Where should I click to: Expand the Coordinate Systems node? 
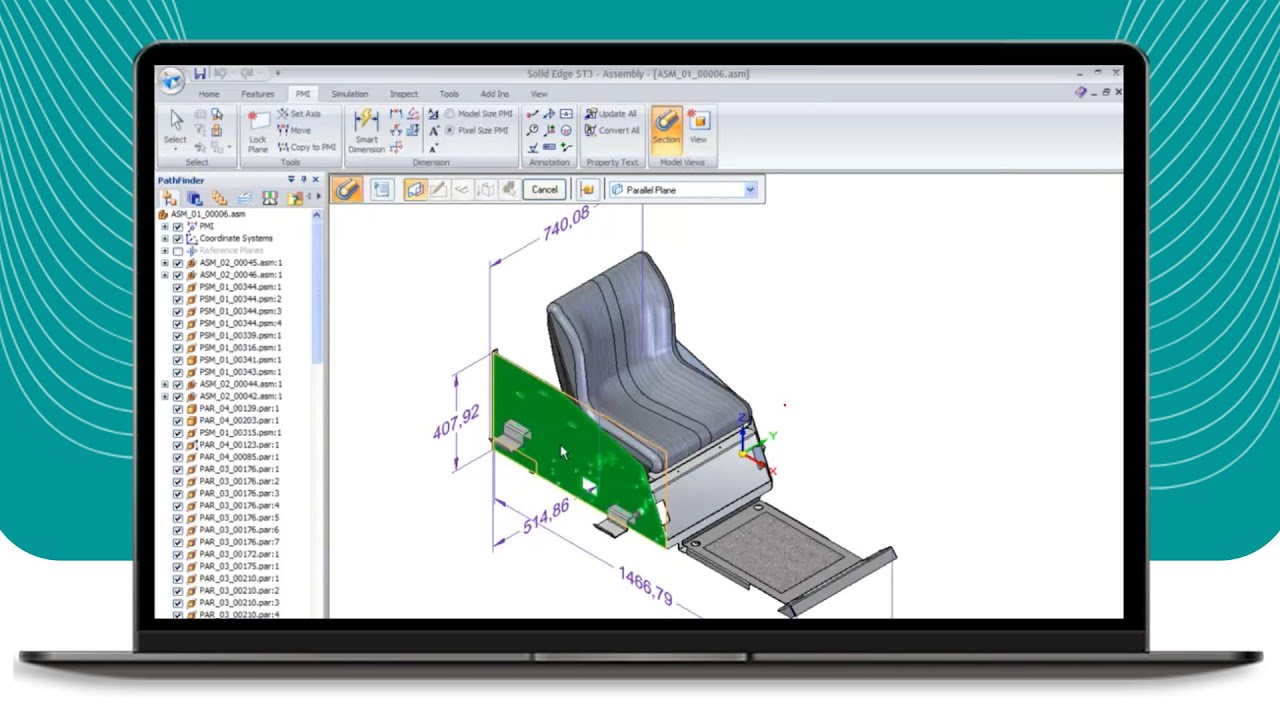(165, 239)
